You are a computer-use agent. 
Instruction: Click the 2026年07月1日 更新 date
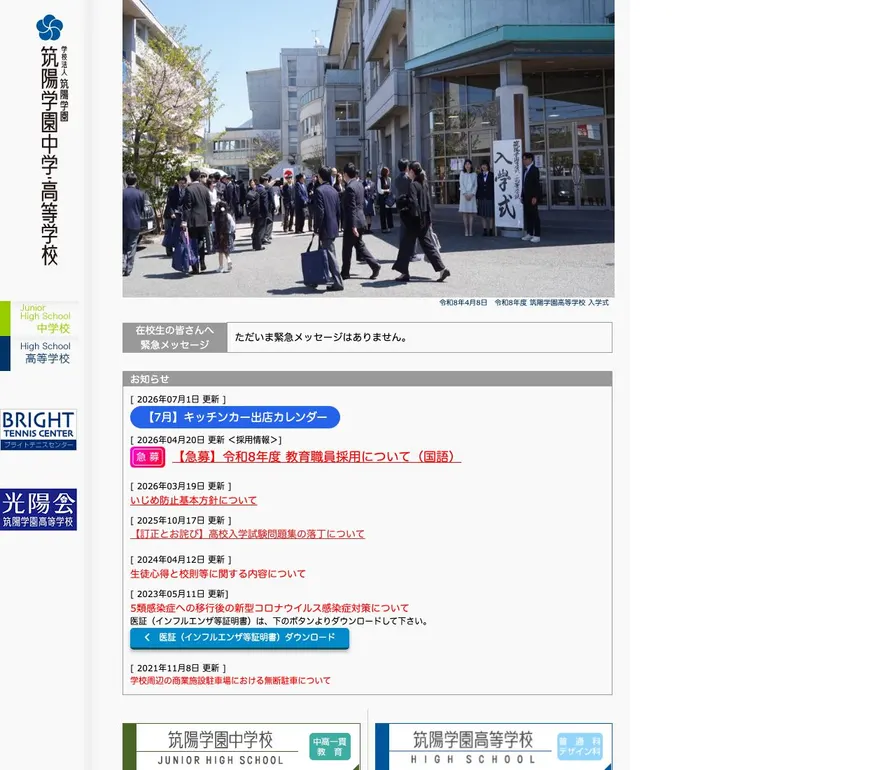coord(178,399)
